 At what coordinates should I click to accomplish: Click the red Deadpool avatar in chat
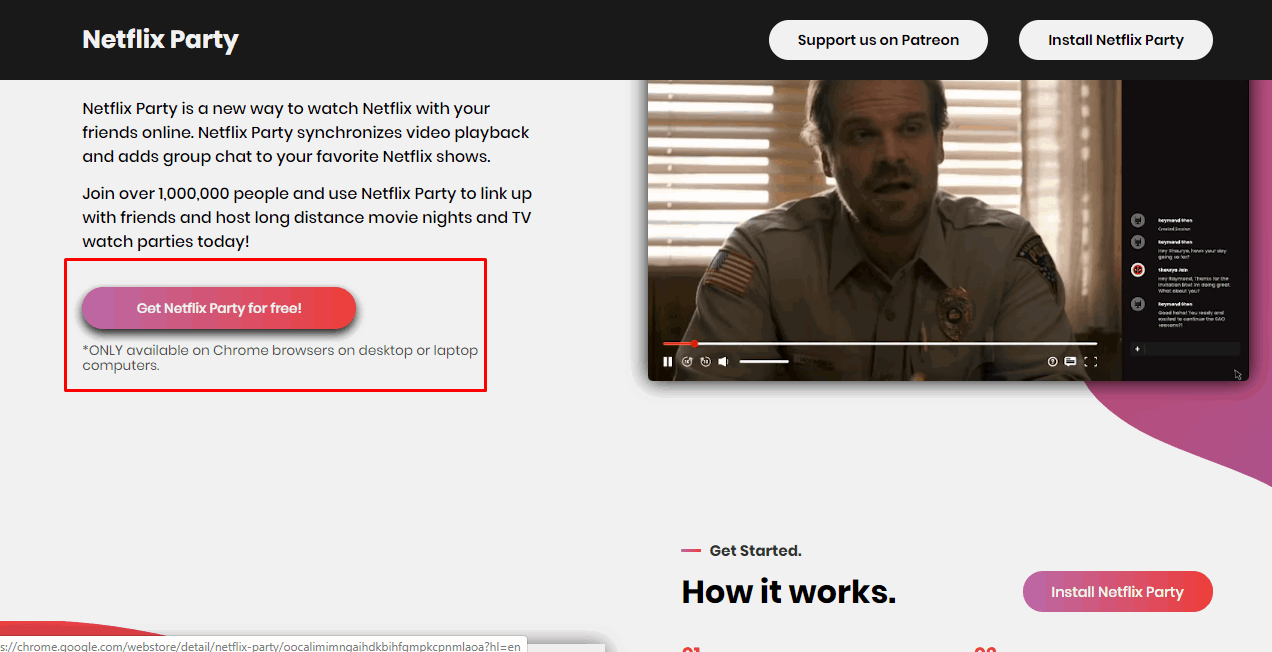click(x=1138, y=270)
